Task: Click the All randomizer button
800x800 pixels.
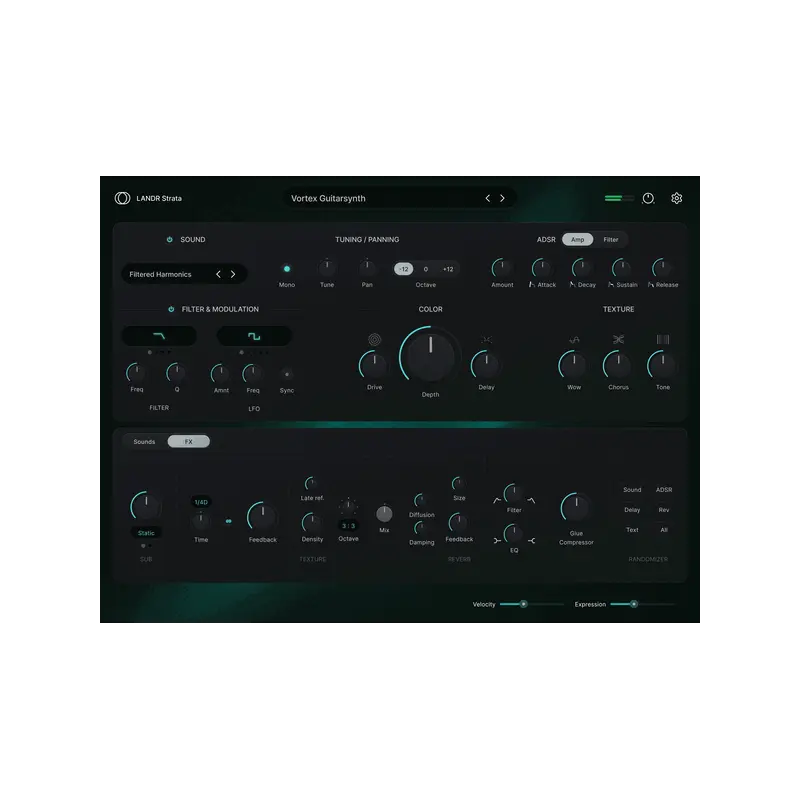Action: point(664,530)
